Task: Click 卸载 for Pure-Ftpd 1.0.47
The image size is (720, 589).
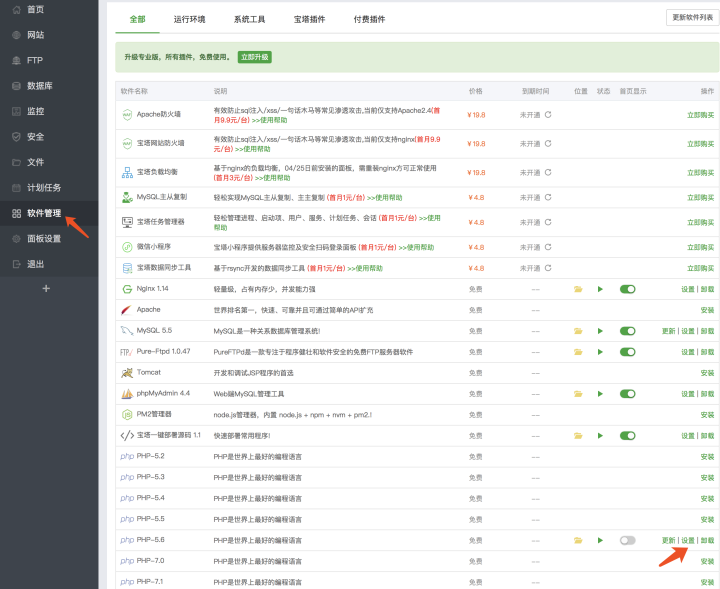Action: click(x=708, y=353)
